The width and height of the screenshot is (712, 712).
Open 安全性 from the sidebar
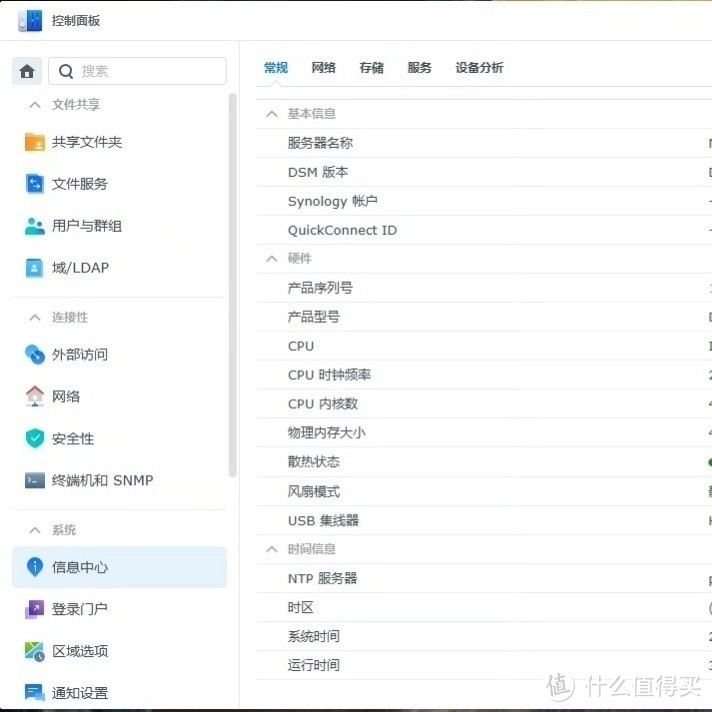[x=73, y=439]
